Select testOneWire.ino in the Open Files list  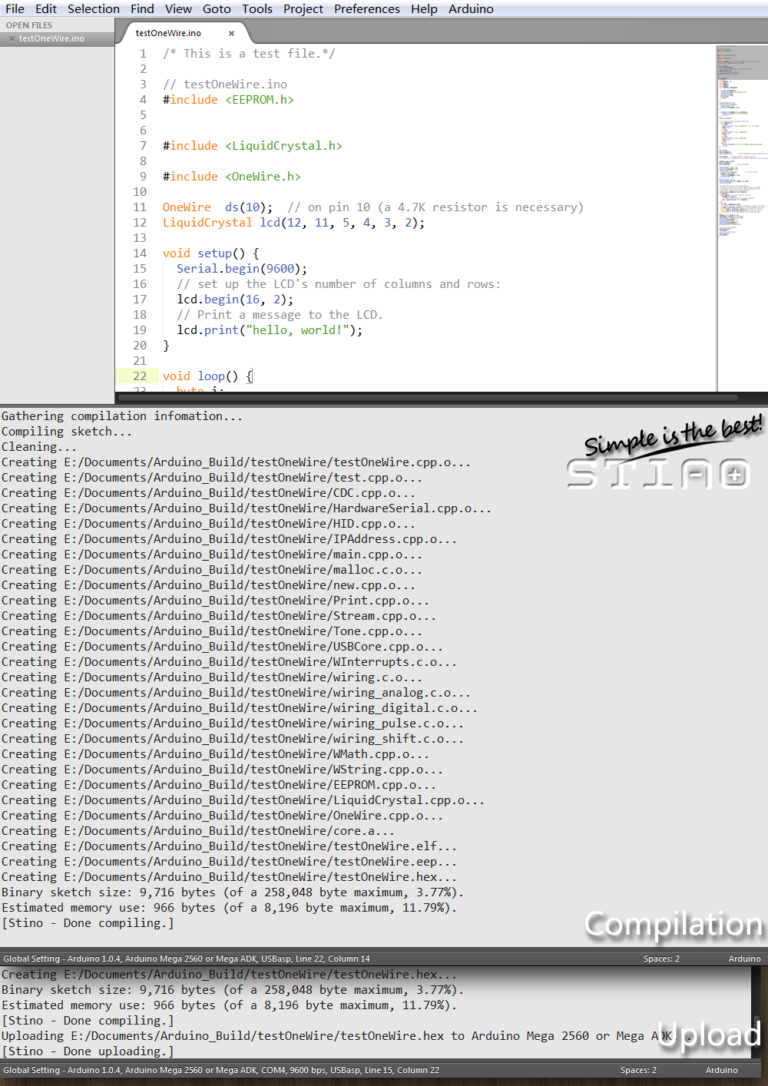[x=52, y=39]
